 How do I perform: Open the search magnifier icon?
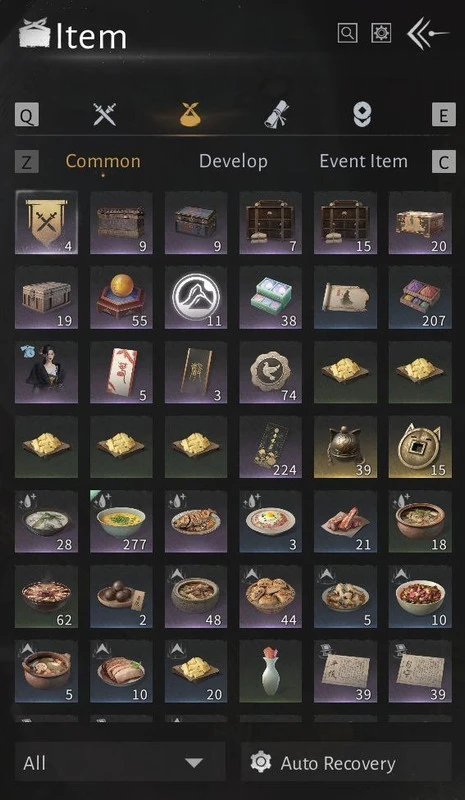pos(348,34)
